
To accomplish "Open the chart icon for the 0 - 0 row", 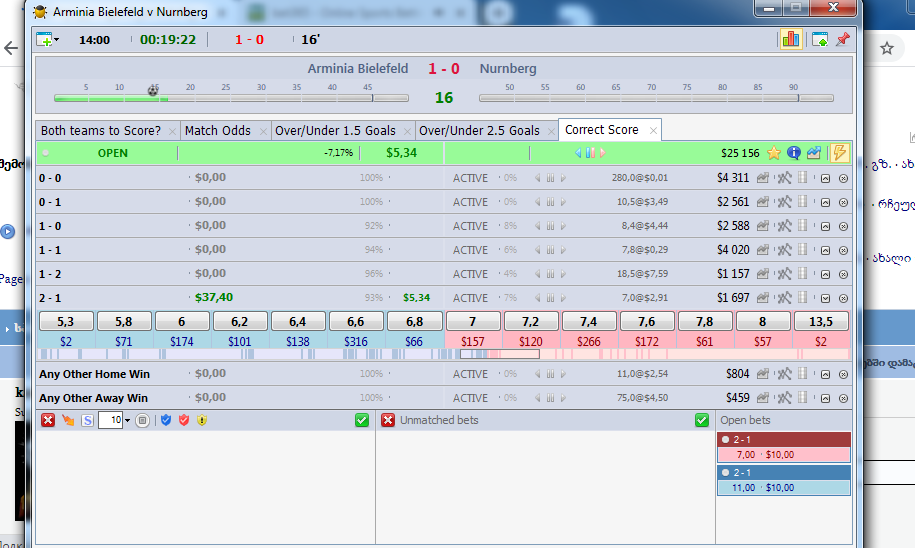I will [x=763, y=178].
